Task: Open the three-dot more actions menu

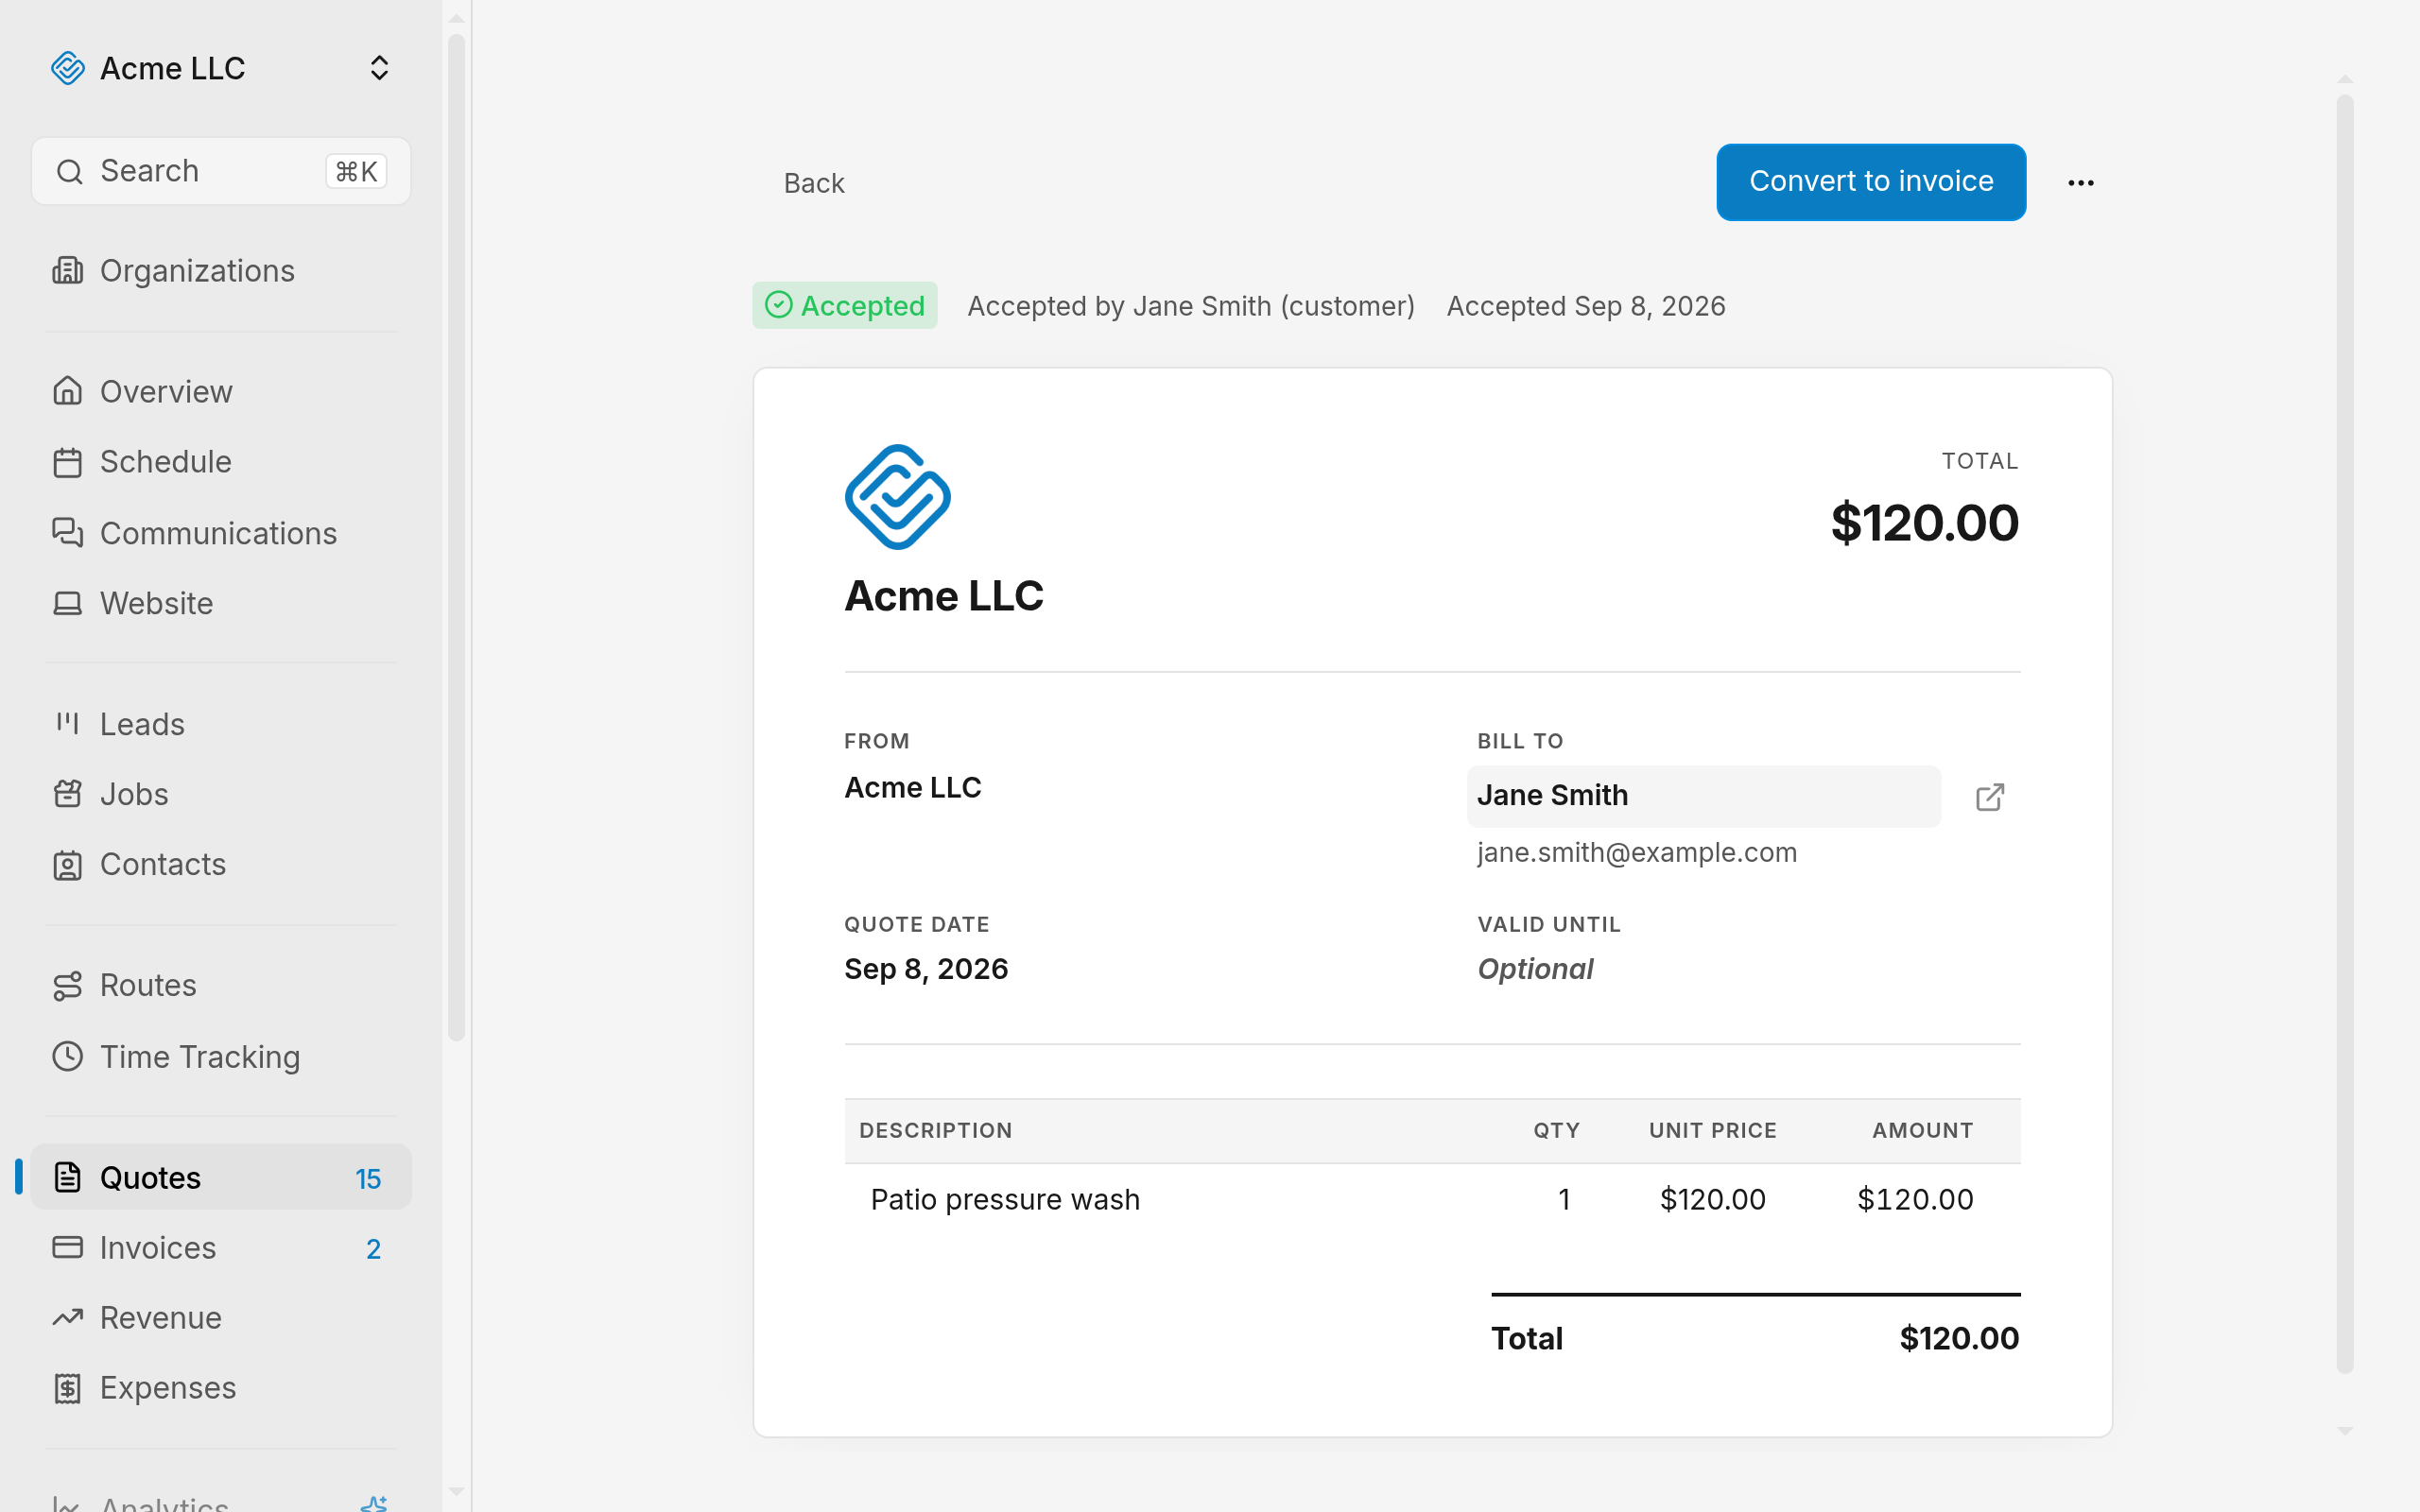Action: (x=2081, y=182)
